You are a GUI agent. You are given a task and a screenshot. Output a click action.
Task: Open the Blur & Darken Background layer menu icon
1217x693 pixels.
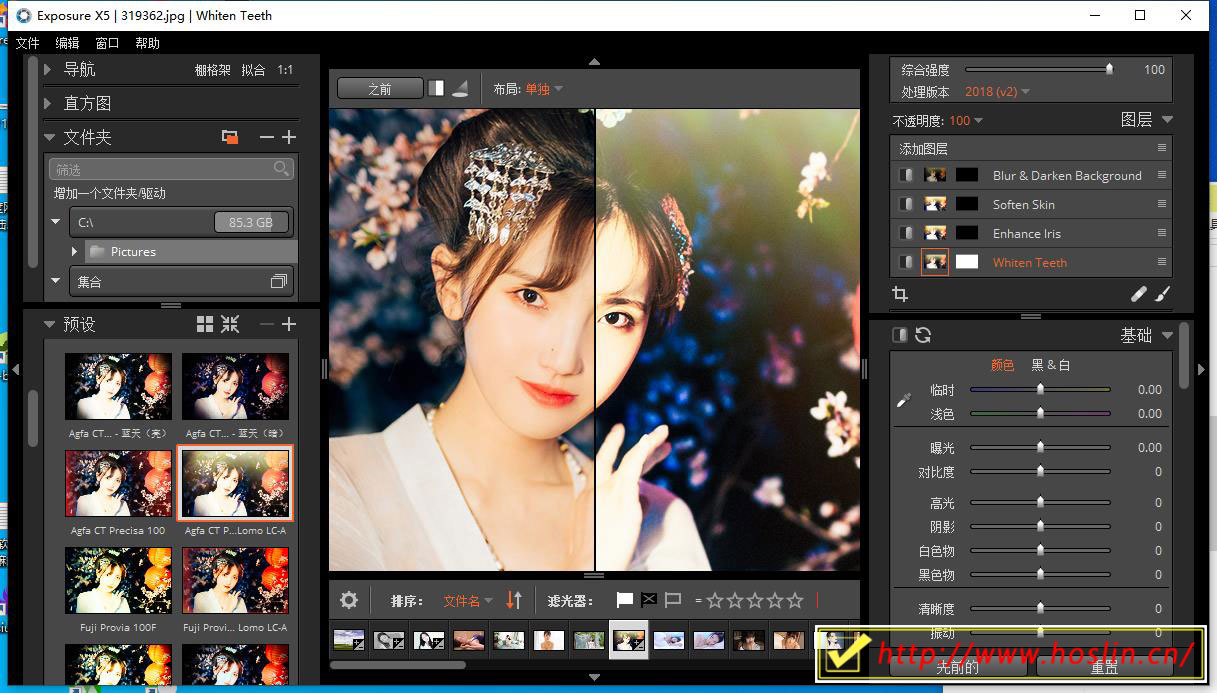(1162, 175)
